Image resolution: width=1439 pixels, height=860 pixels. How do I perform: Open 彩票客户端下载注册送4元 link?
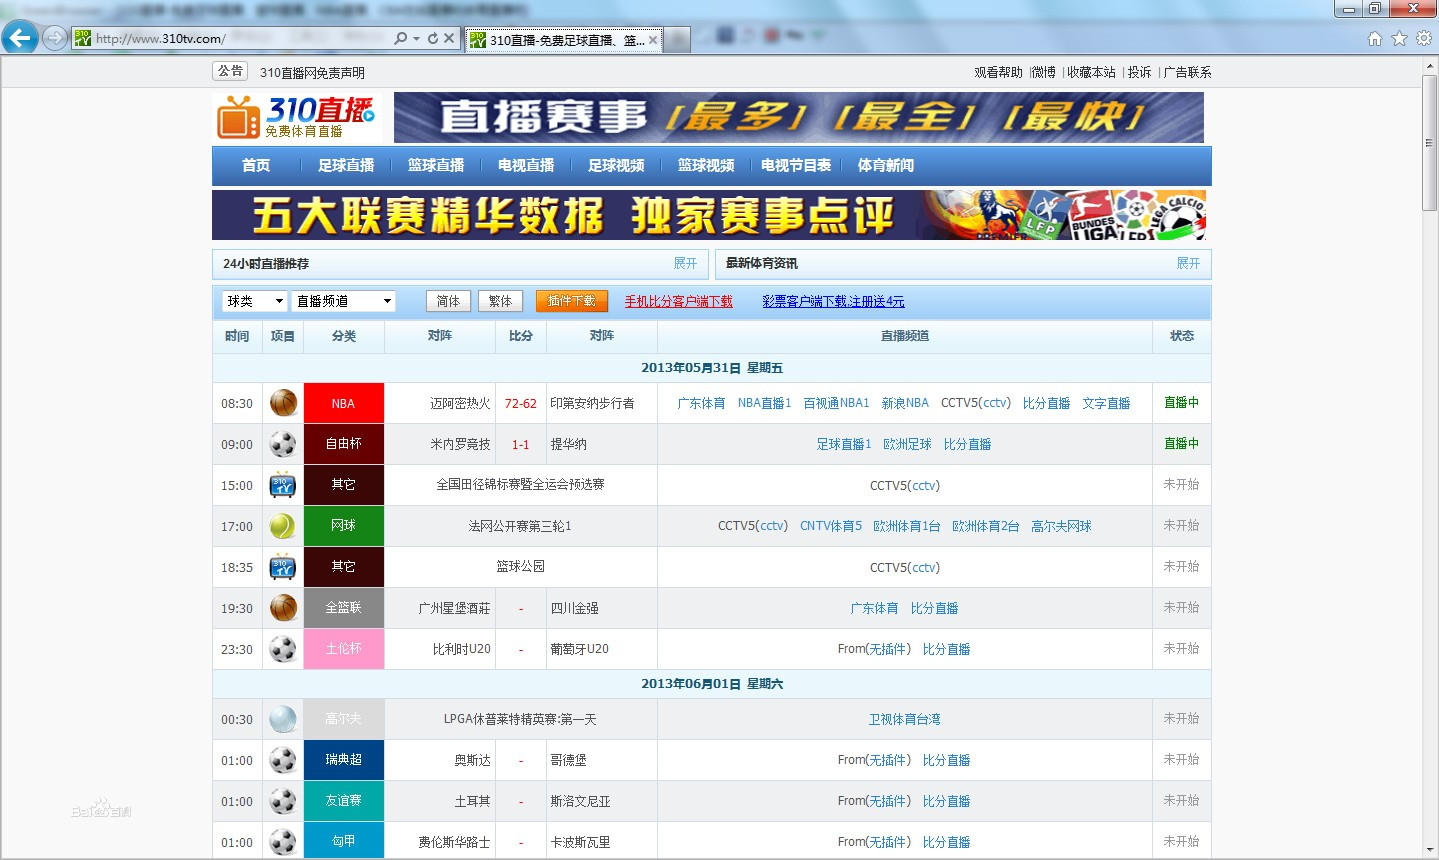[x=833, y=301]
